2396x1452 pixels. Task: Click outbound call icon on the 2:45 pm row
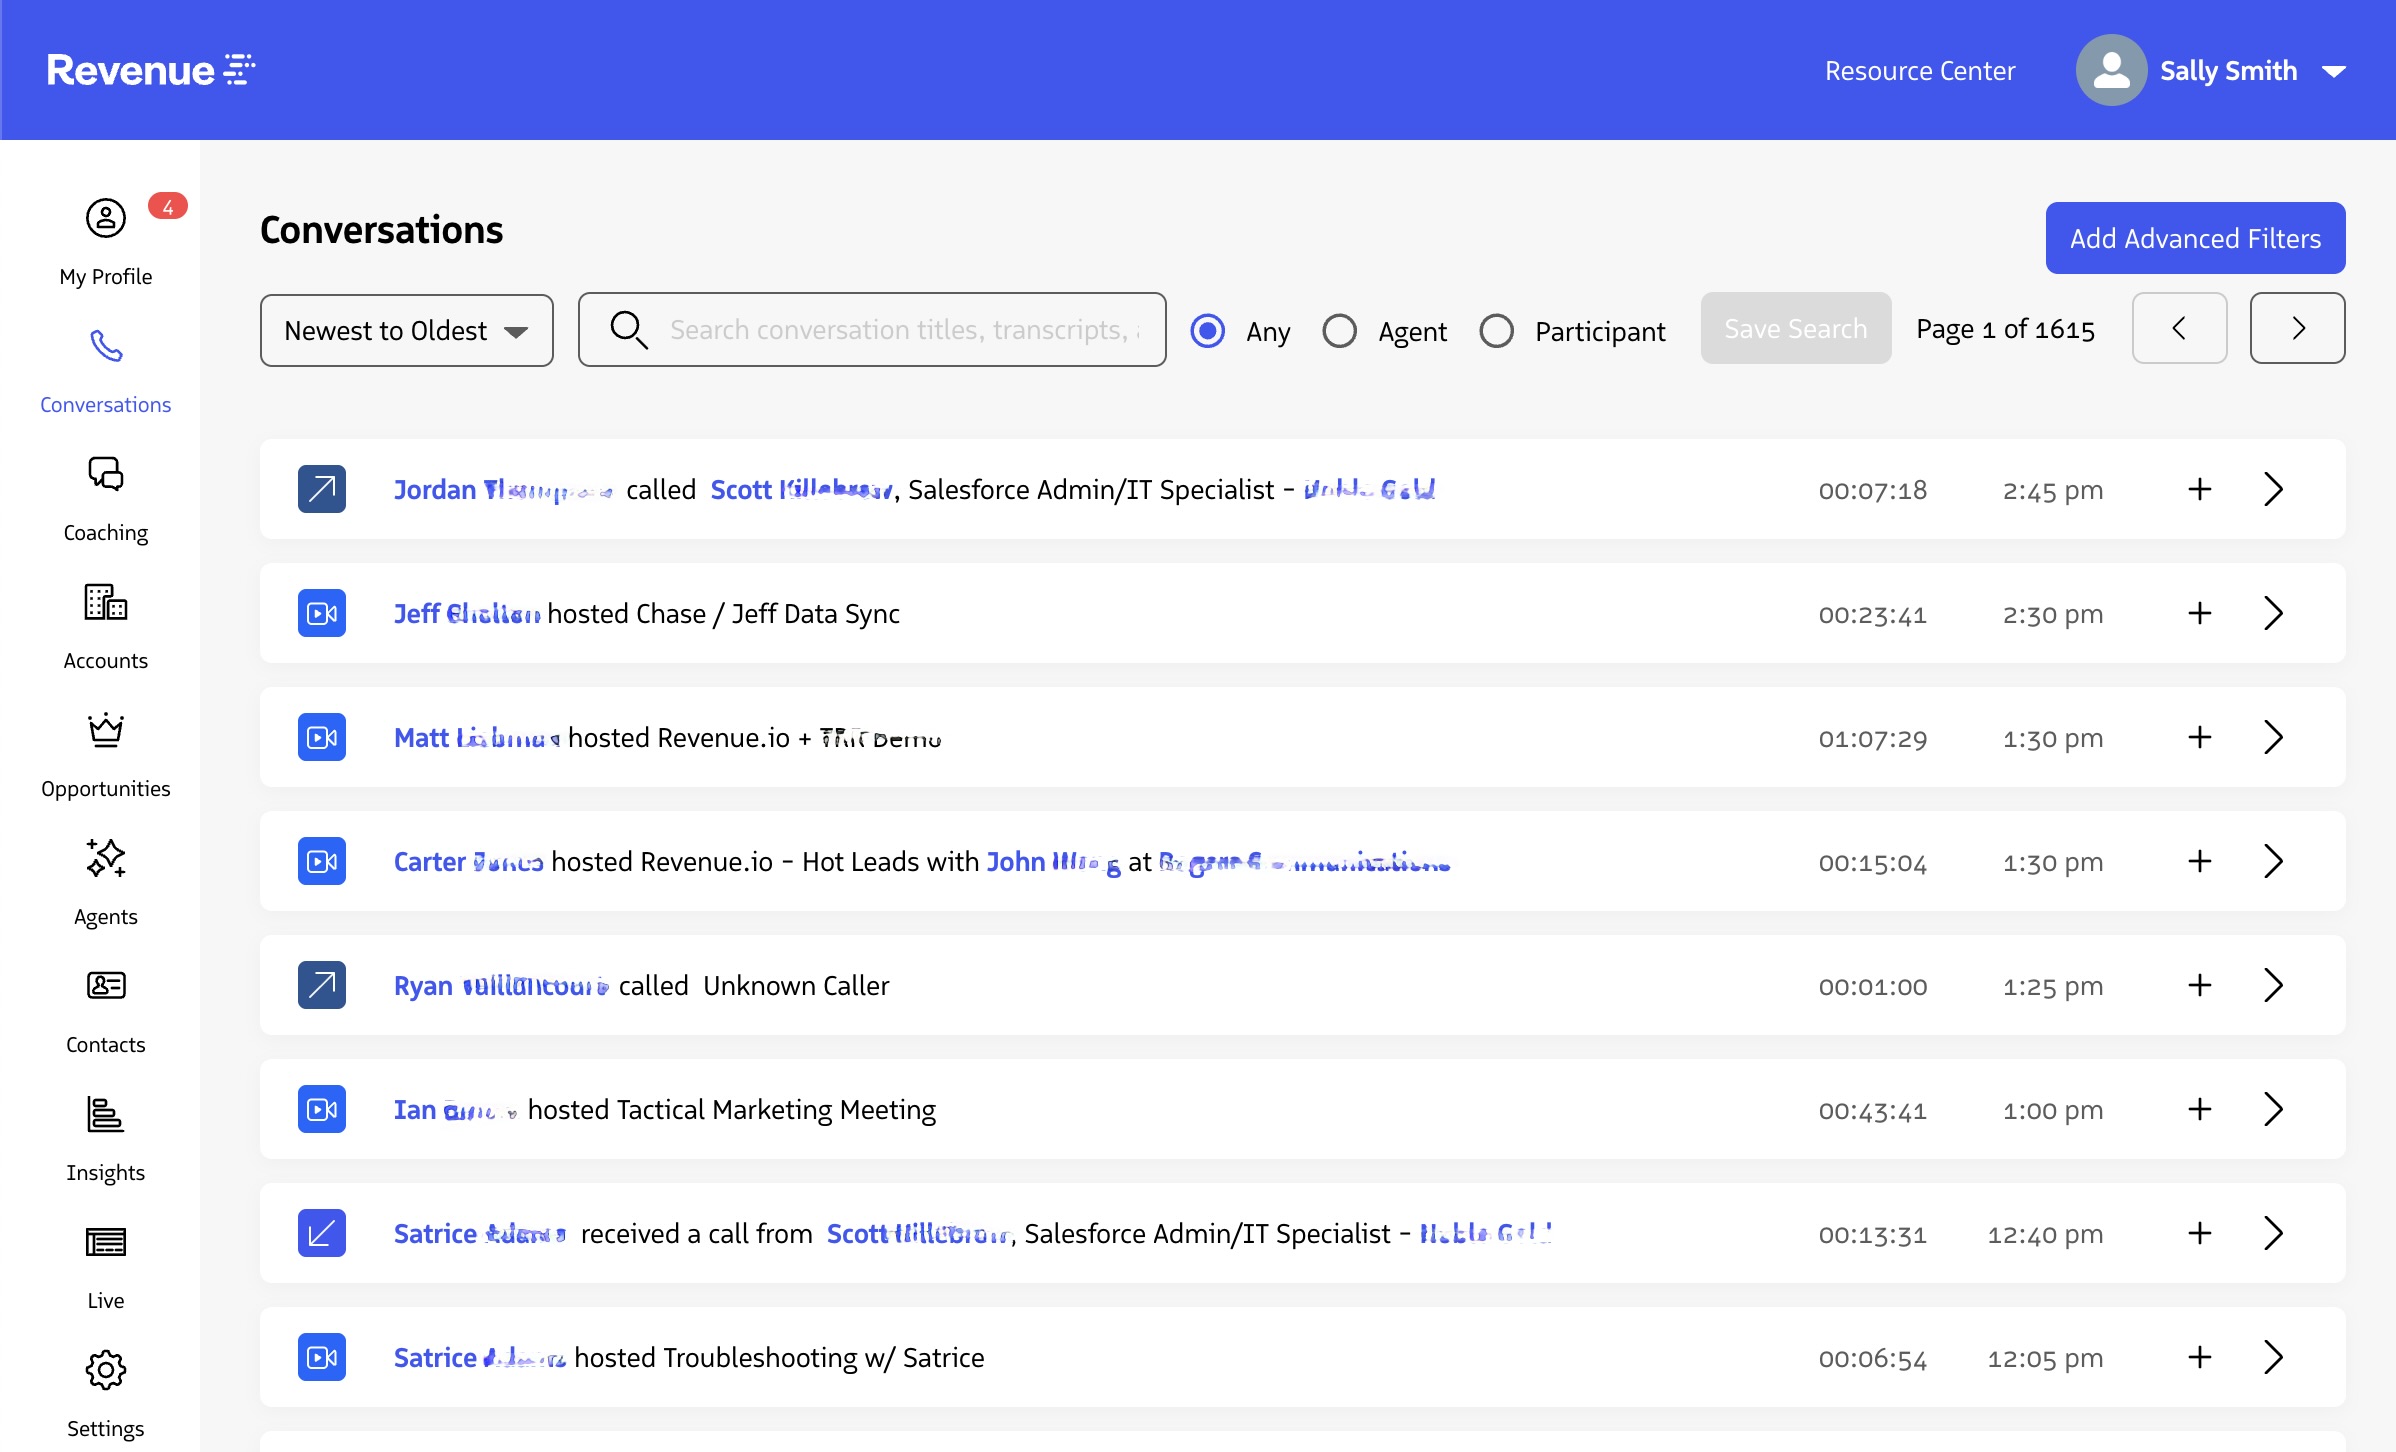(x=322, y=489)
